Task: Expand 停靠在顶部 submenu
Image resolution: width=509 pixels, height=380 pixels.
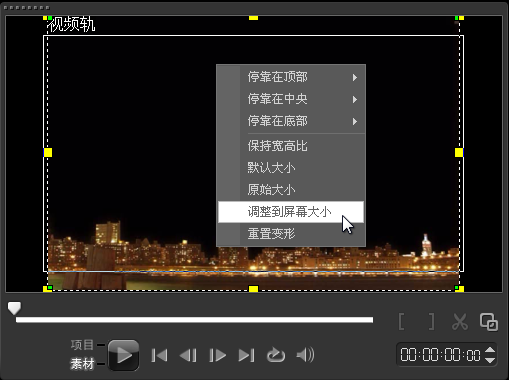Action: pos(291,77)
